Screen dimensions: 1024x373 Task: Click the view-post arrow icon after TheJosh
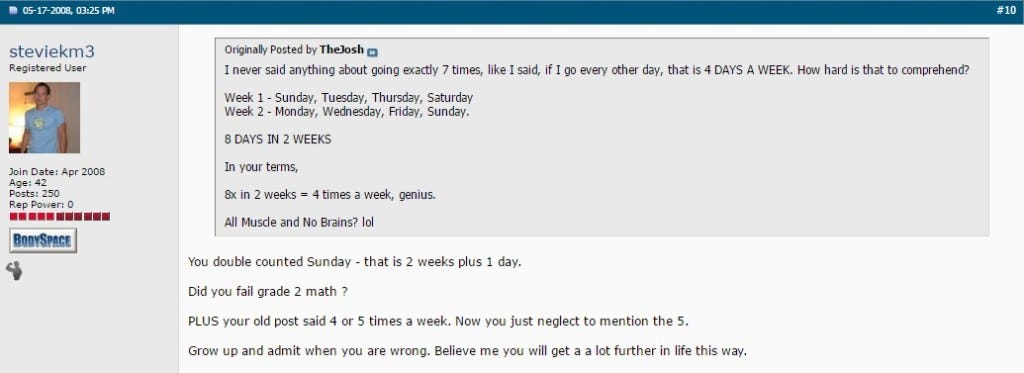(x=372, y=52)
